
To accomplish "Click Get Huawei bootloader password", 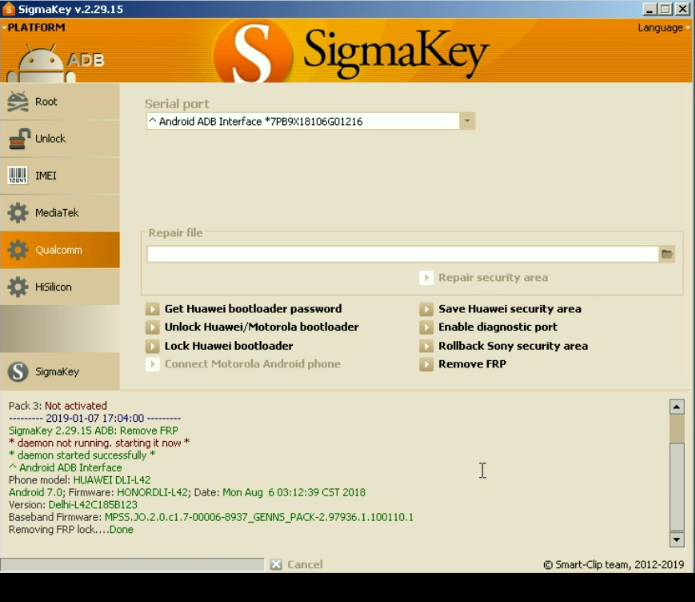I will coord(244,309).
